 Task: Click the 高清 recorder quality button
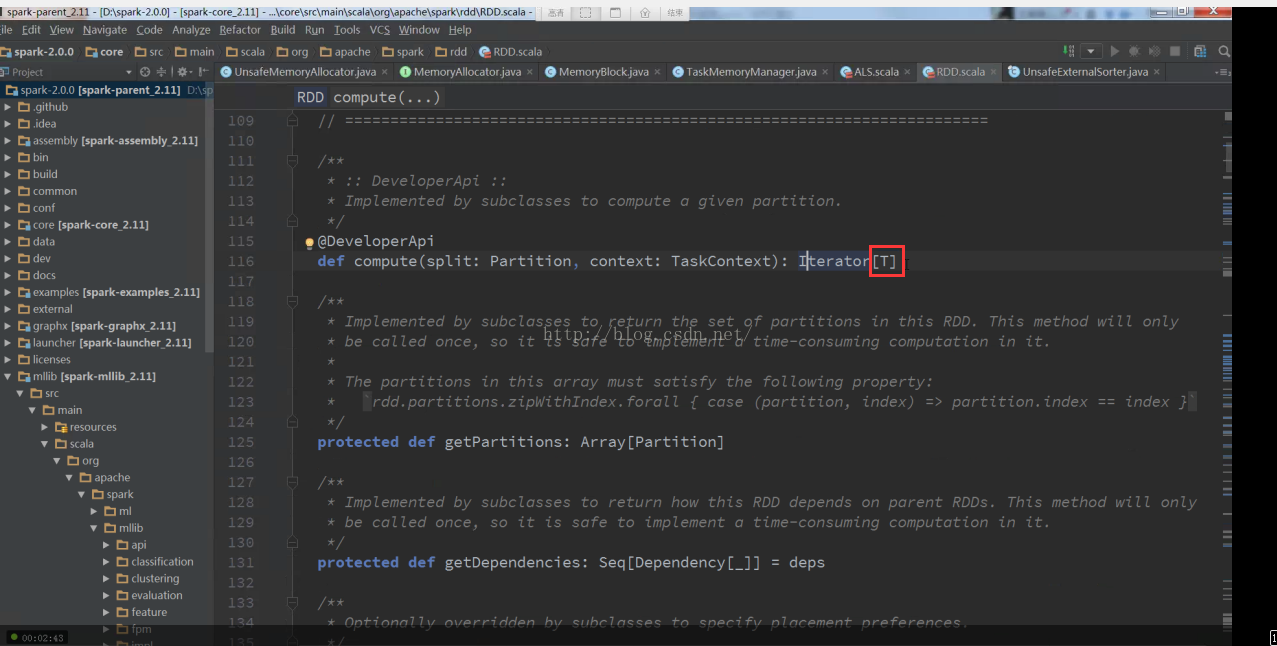pos(557,12)
